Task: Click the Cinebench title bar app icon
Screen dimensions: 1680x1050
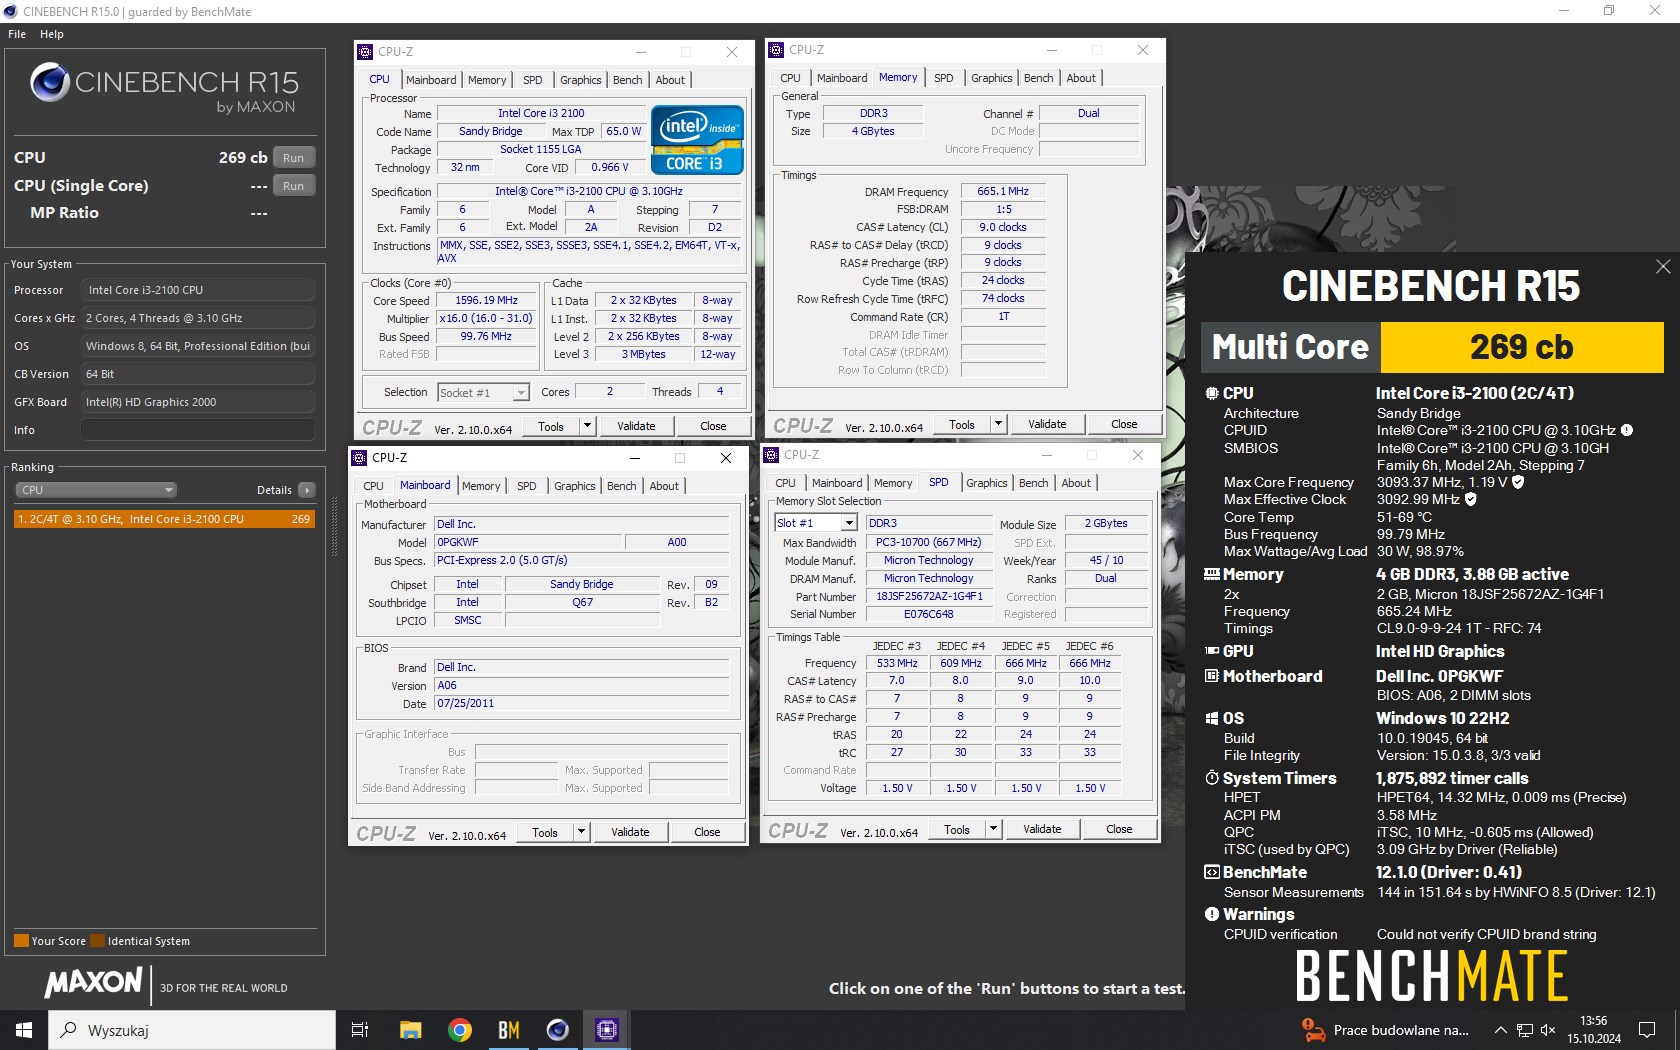Action: 11,12
